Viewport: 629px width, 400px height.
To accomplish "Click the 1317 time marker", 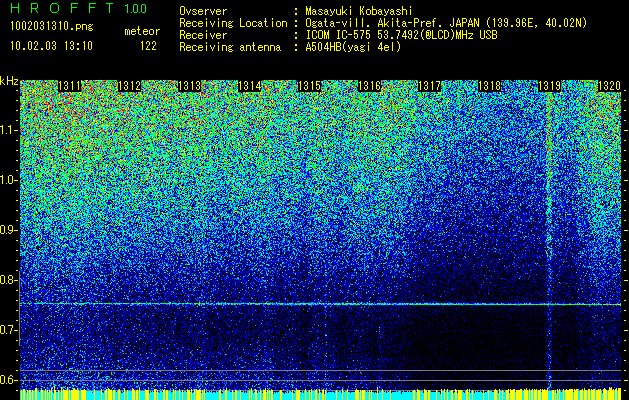I will pos(429,86).
